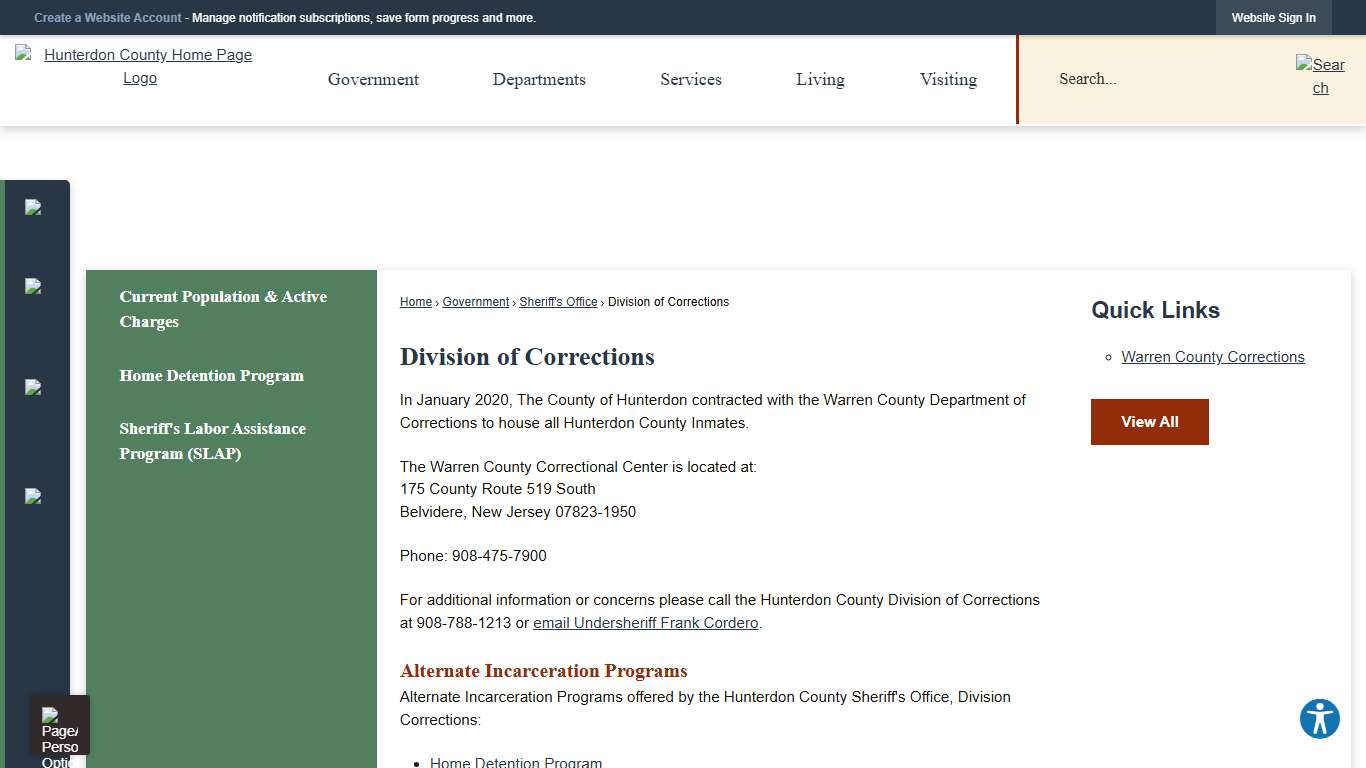Expand the Government navigation dropdown
The height and width of the screenshot is (768, 1366).
coord(373,79)
